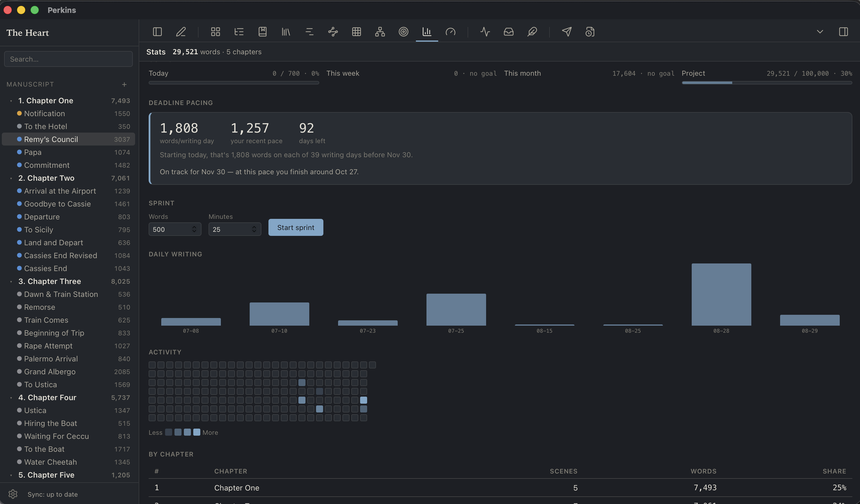Image resolution: width=860 pixels, height=504 pixels.
Task: Open the outline tree list view
Action: (x=239, y=32)
